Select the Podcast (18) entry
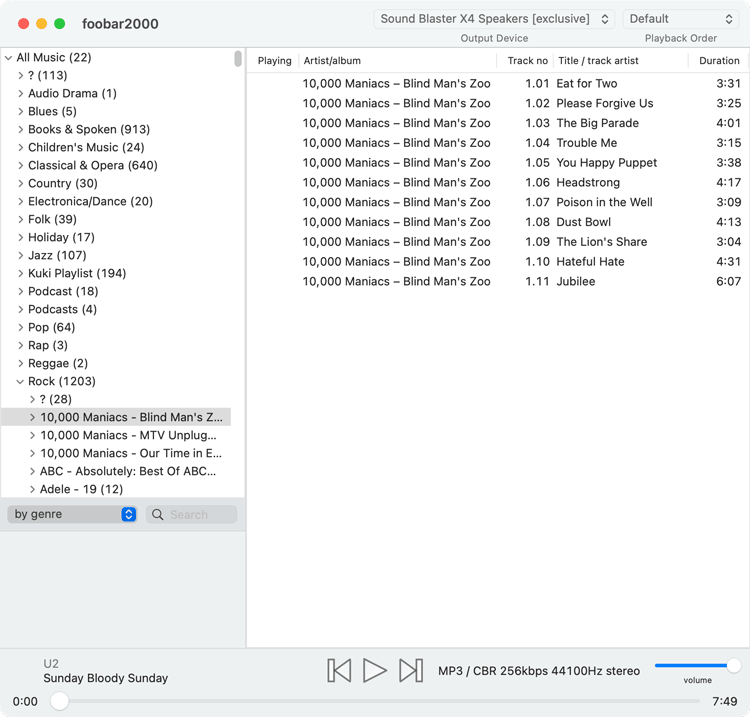Viewport: 750px width, 717px height. pyautogui.click(x=63, y=292)
